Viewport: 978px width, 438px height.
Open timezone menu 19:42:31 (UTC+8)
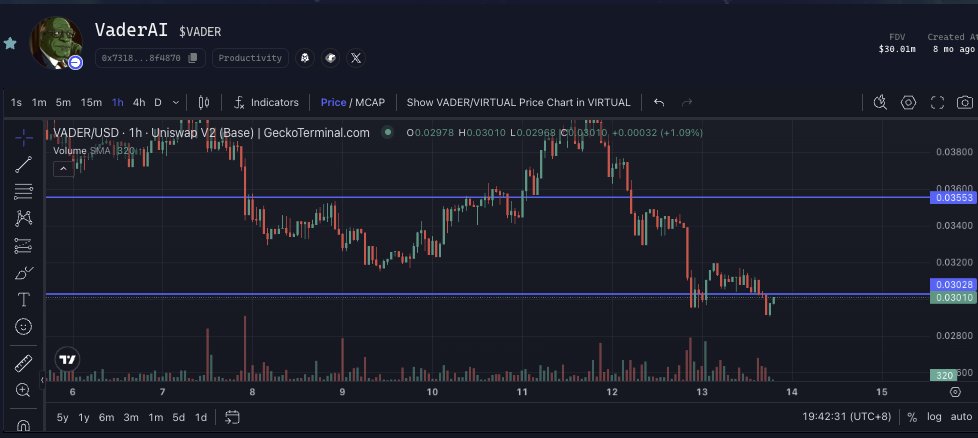coord(846,417)
